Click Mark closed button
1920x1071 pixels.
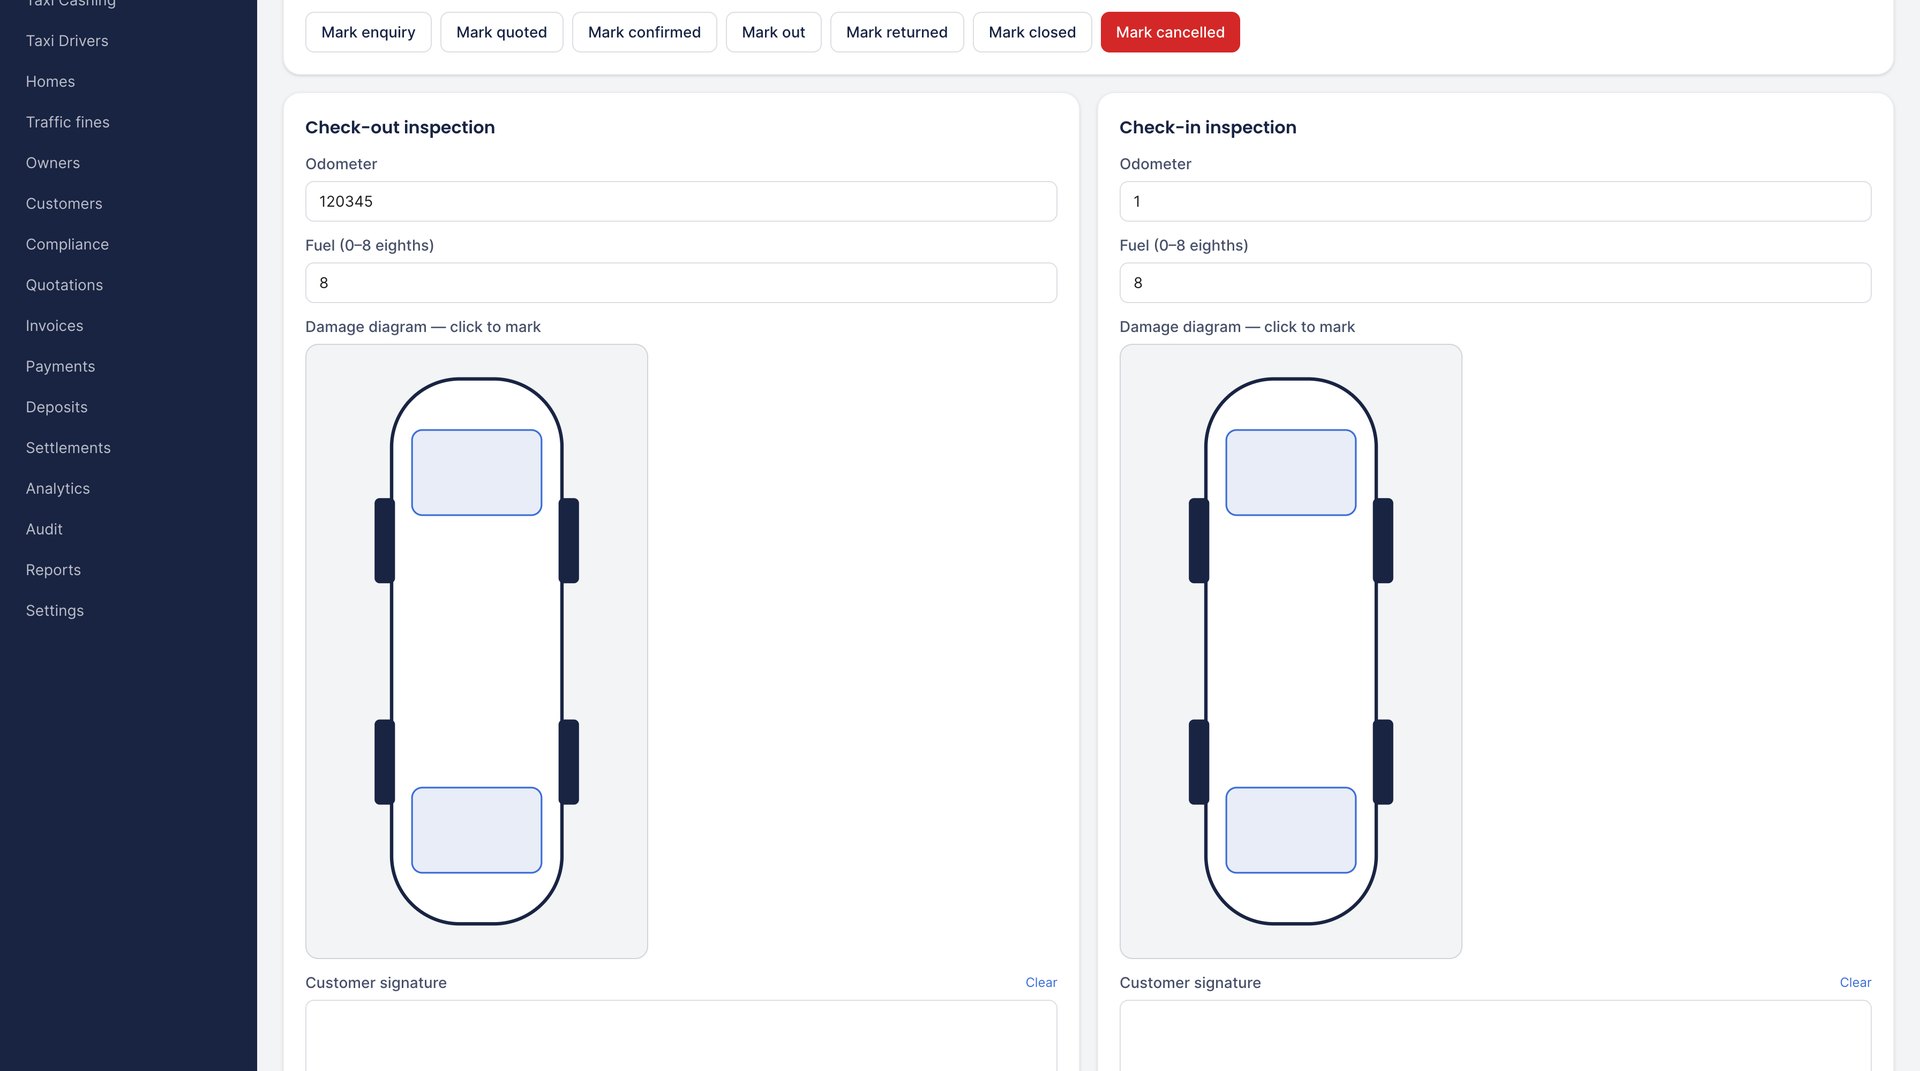click(x=1032, y=32)
